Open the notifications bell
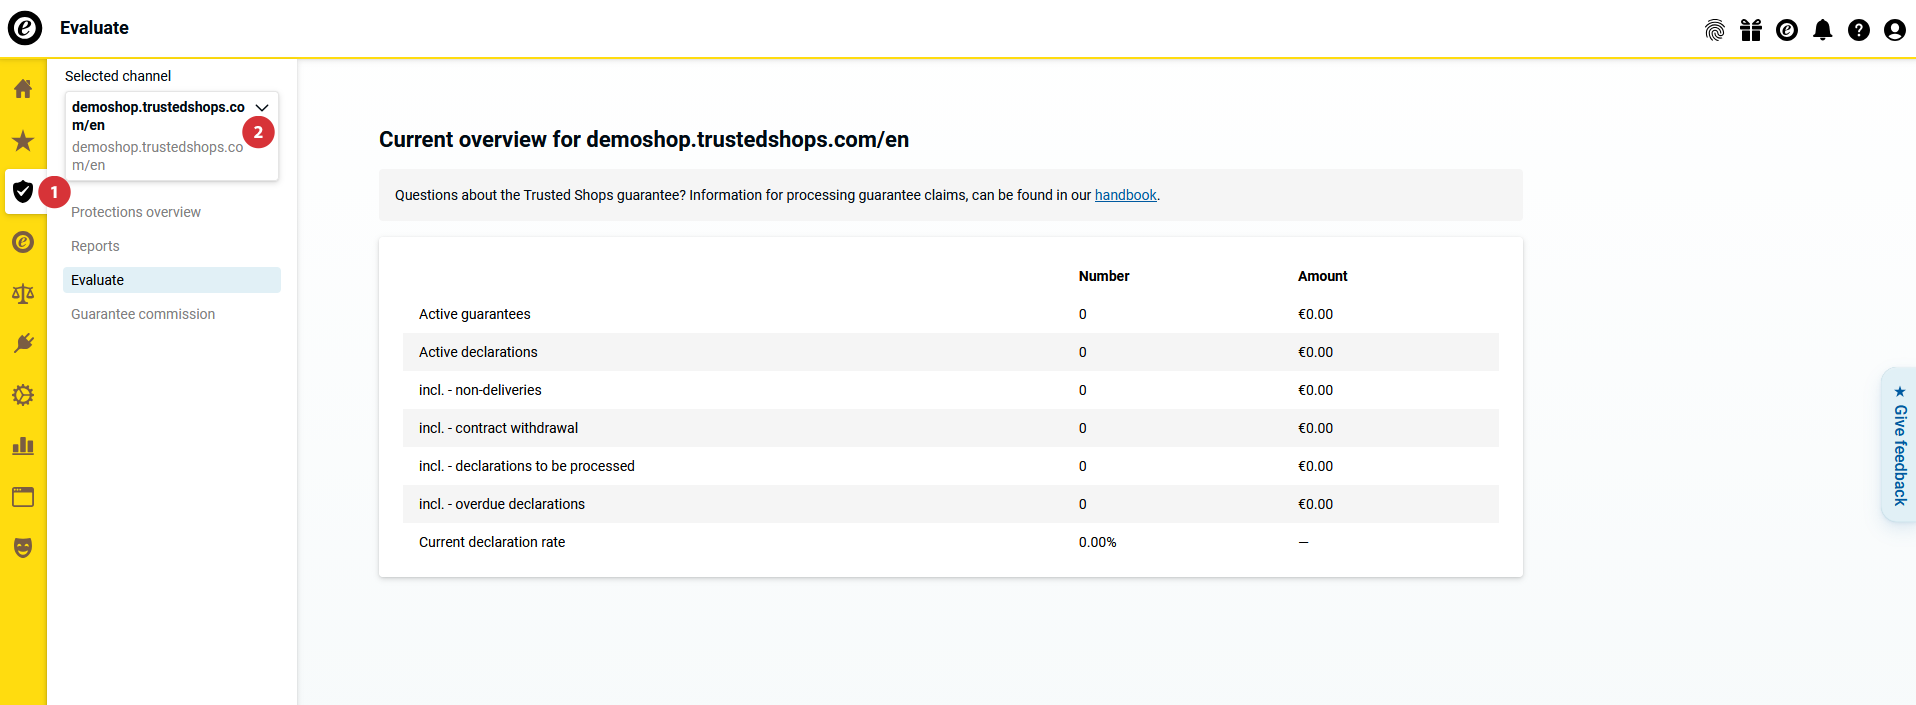The height and width of the screenshot is (705, 1916). 1823,30
